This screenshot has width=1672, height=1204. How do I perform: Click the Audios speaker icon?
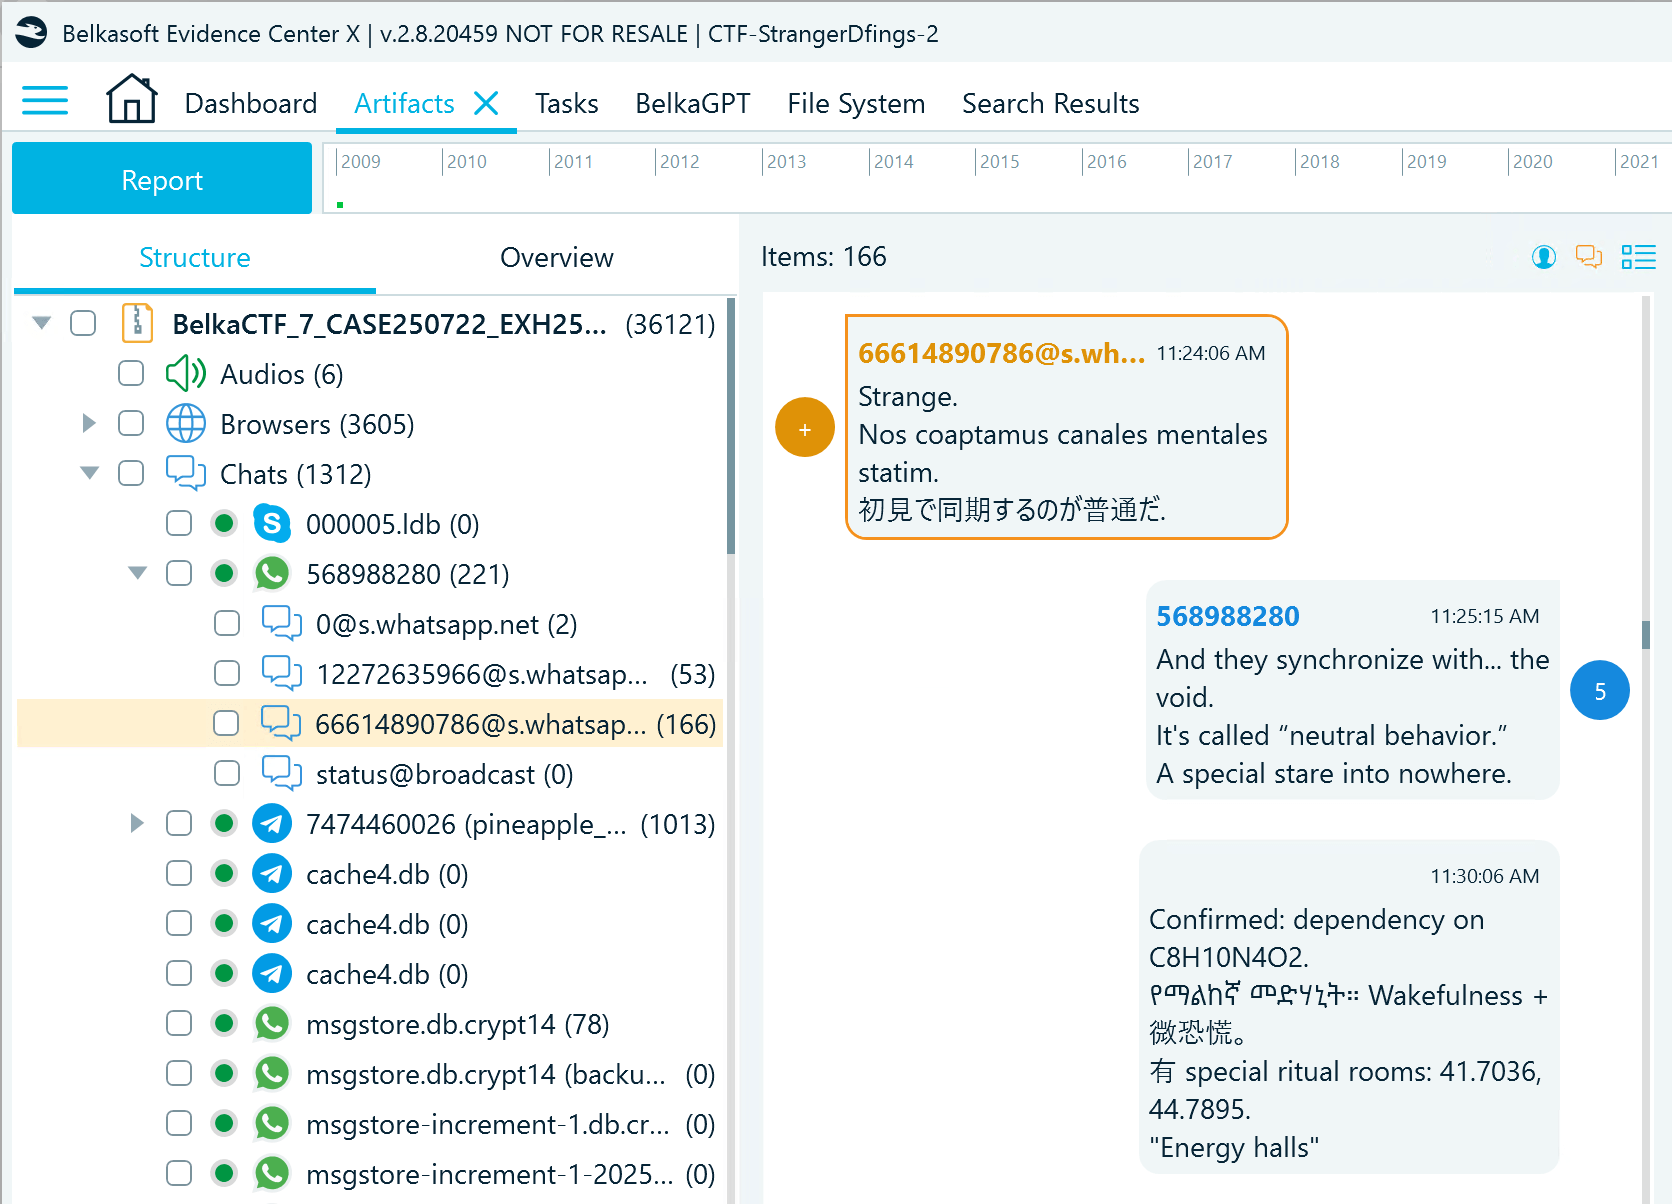186,374
